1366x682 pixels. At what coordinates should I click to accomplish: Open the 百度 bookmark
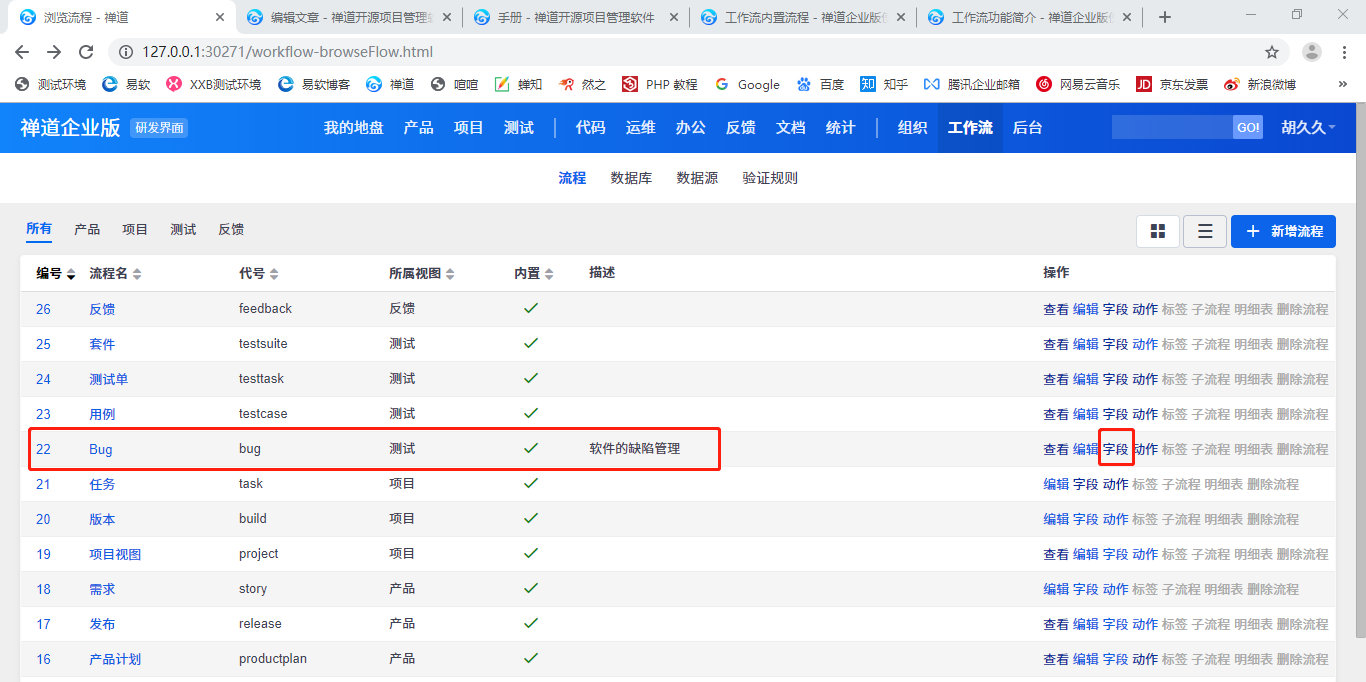(820, 84)
